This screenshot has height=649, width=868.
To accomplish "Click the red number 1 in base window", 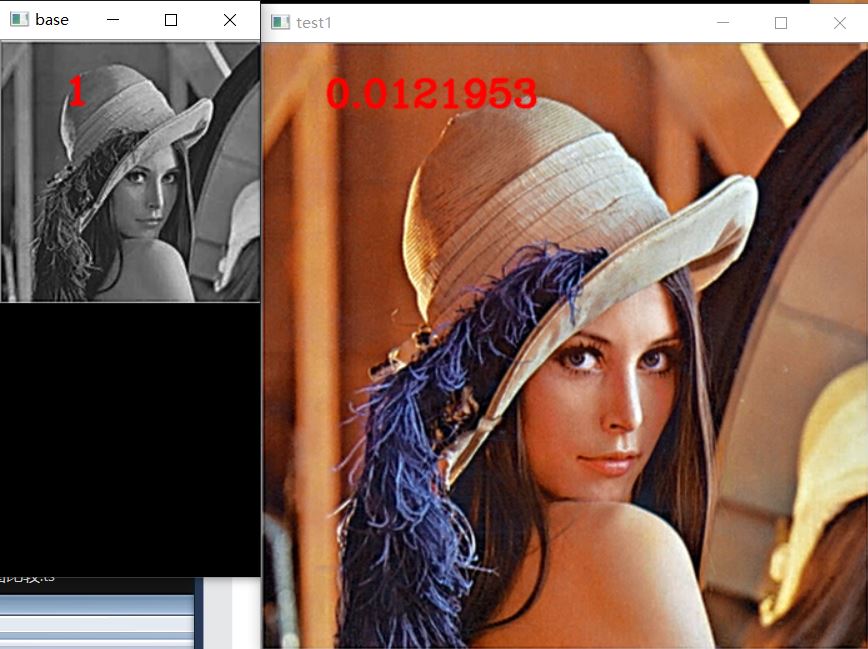I will click(x=77, y=91).
